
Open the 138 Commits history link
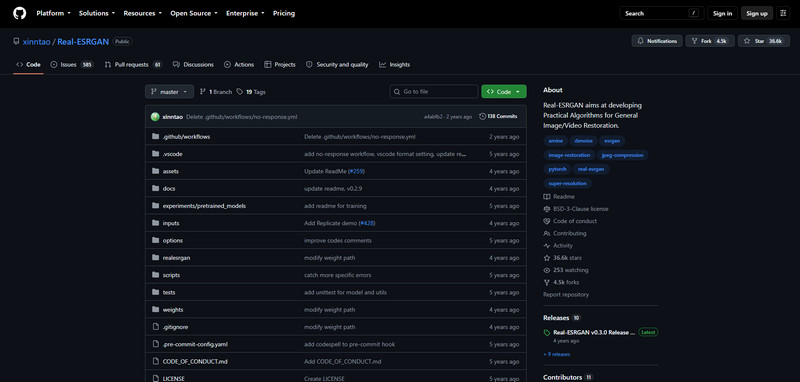coord(498,117)
